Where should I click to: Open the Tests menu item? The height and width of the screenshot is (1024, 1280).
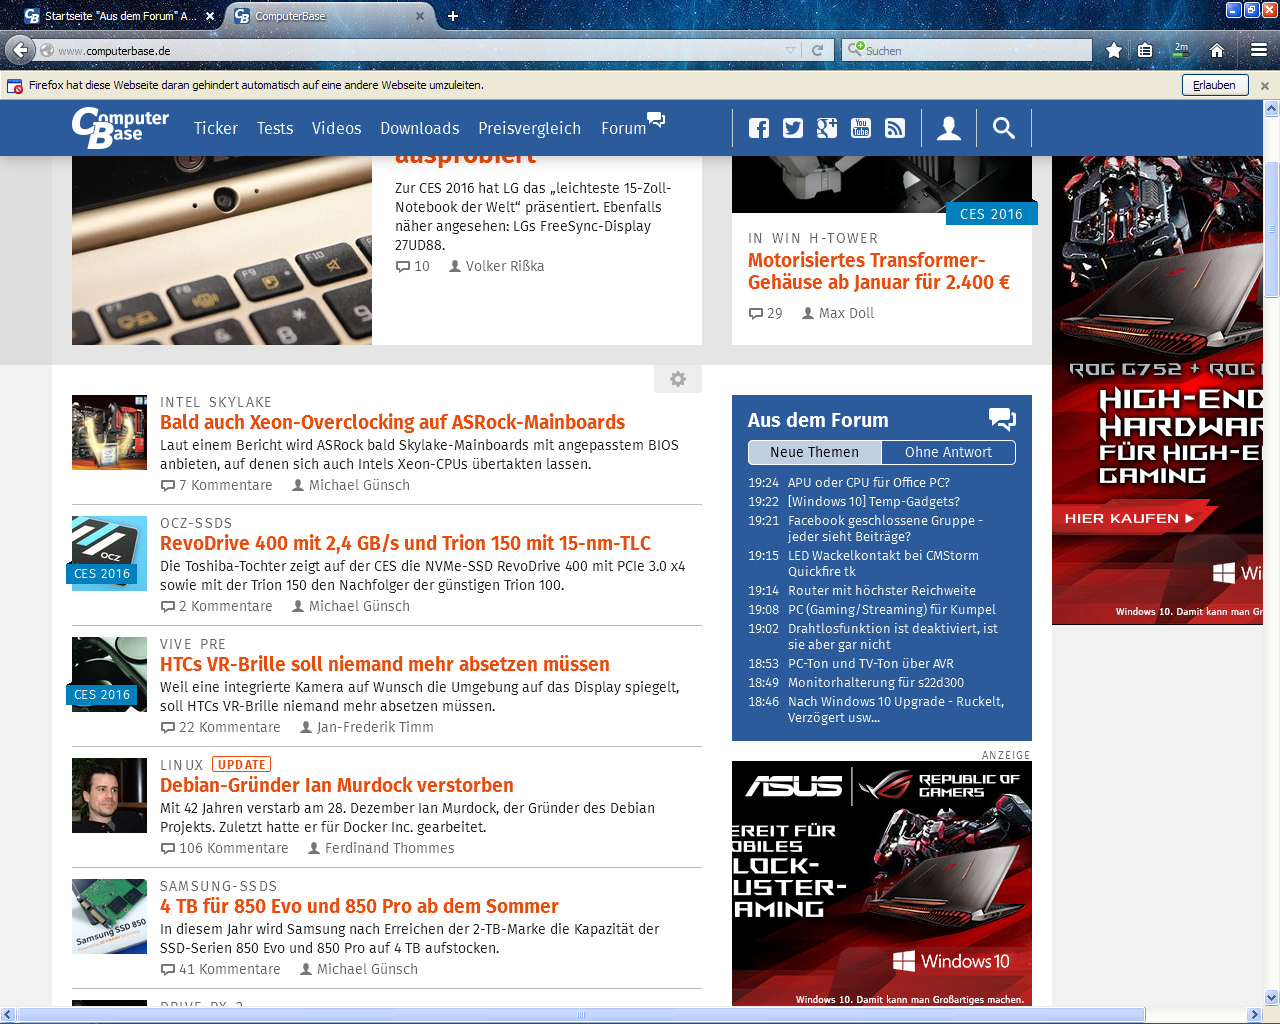(275, 128)
